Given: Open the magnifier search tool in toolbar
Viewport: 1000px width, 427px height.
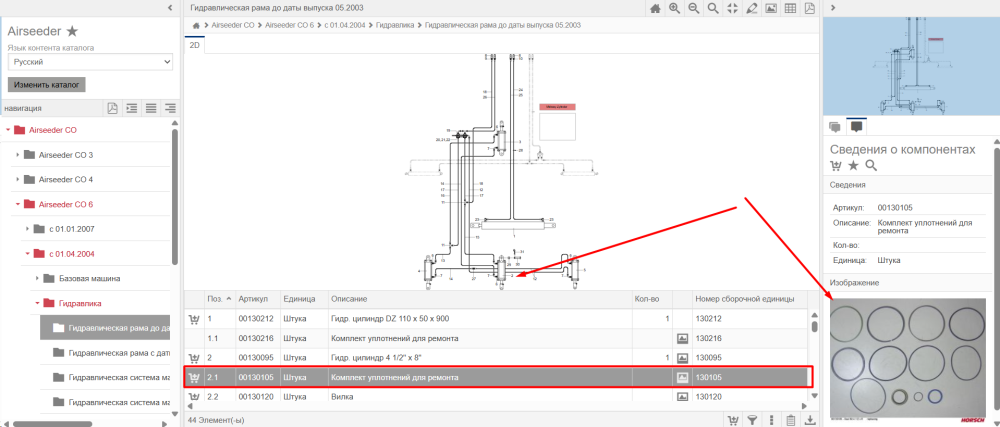Looking at the screenshot, I should pos(713,8).
